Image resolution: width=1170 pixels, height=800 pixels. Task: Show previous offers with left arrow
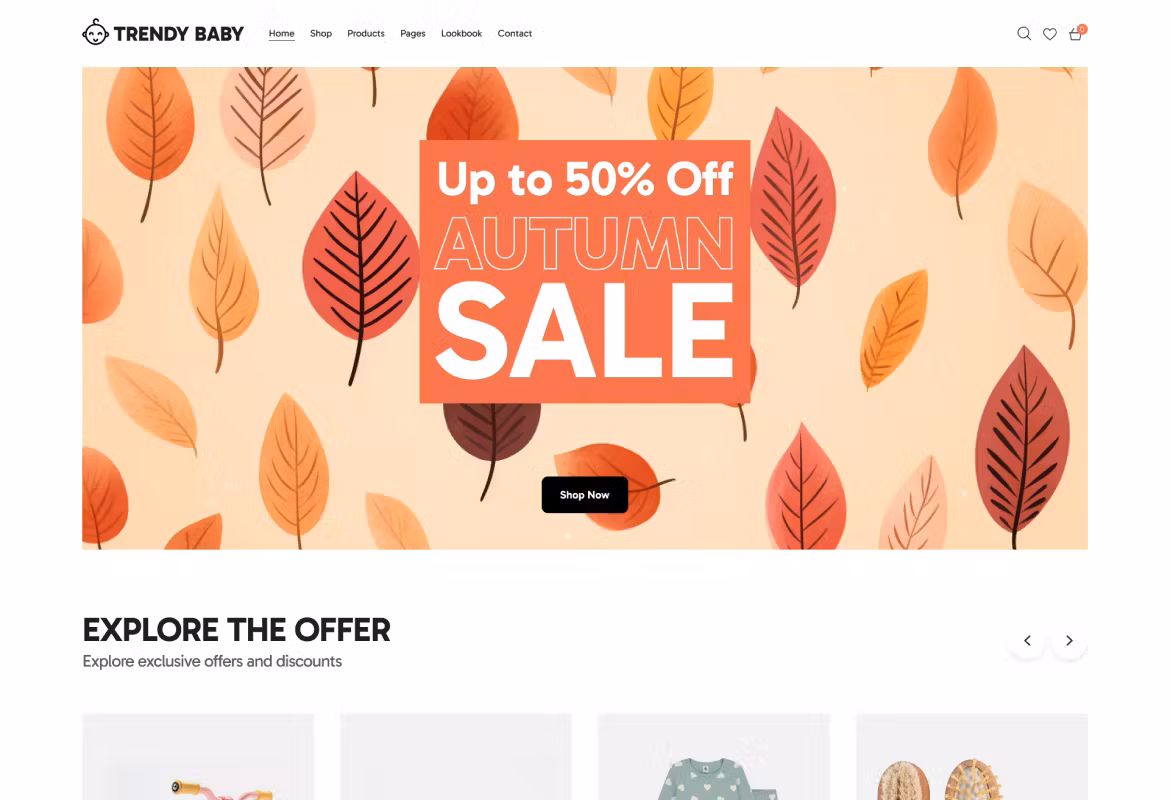(1027, 640)
